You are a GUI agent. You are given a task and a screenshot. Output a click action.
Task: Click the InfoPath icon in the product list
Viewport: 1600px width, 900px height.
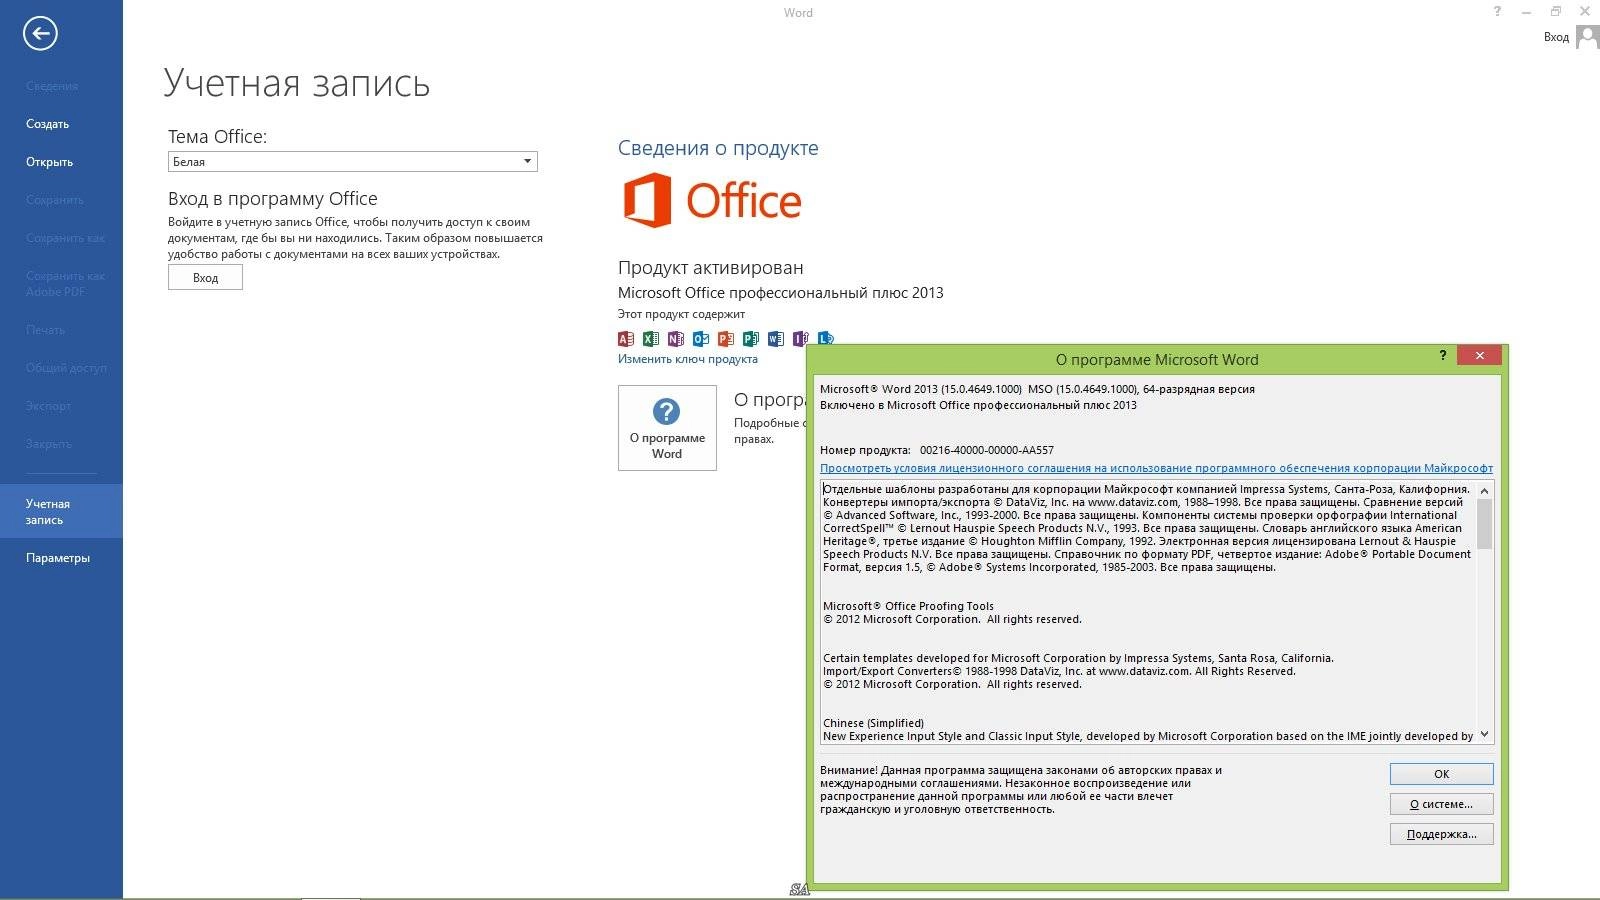pos(800,339)
